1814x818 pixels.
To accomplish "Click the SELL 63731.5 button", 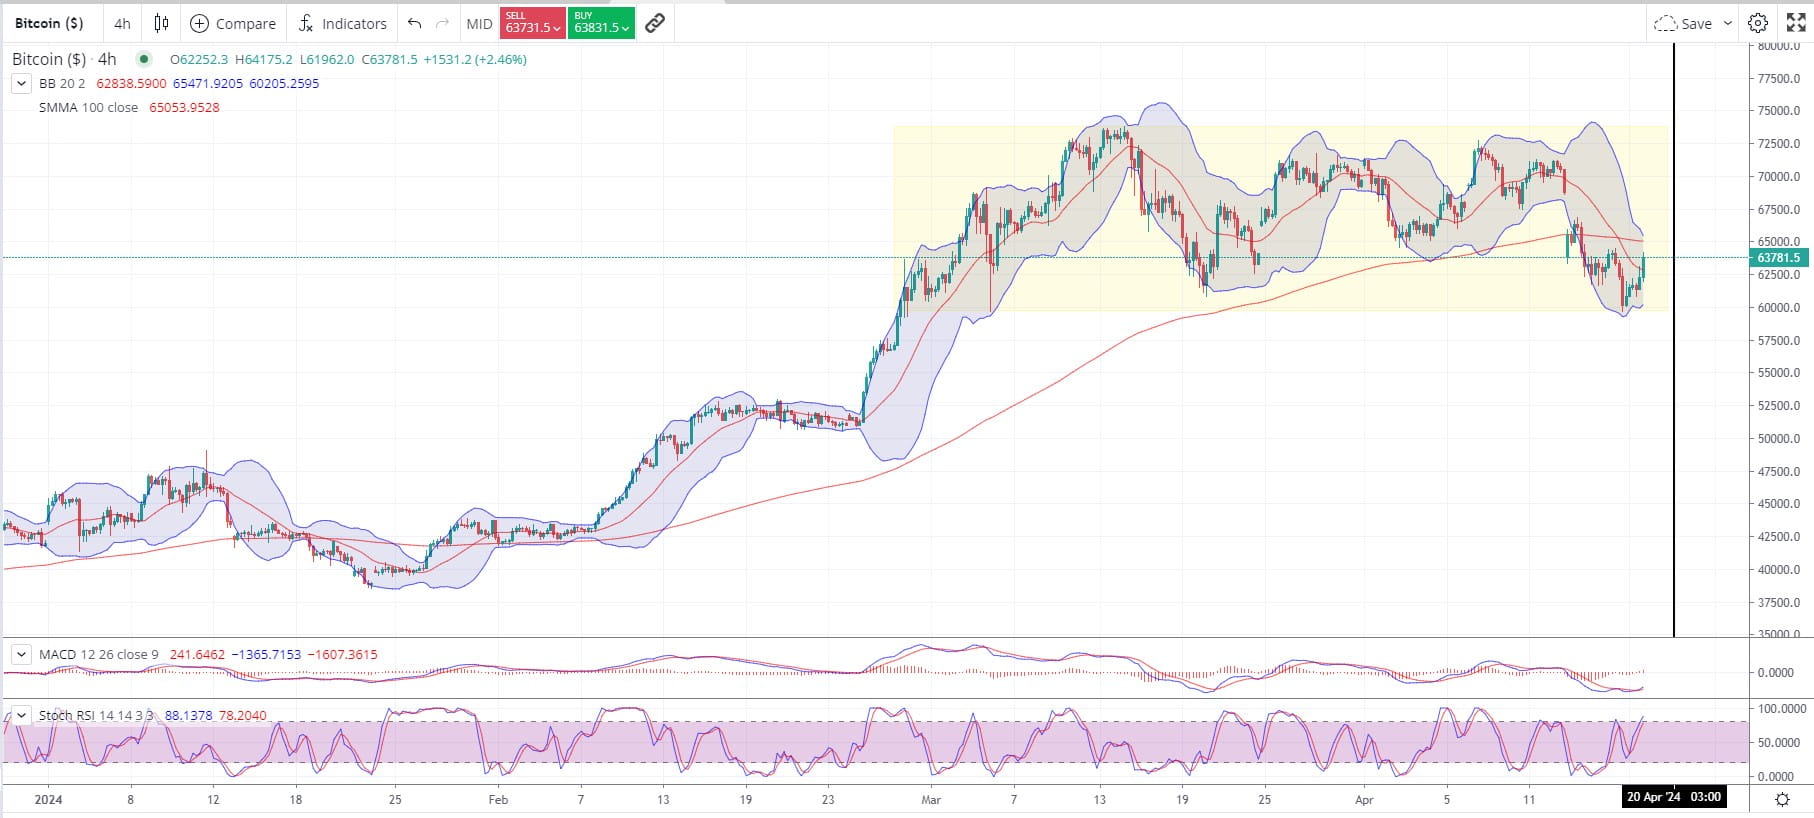I will pos(532,23).
